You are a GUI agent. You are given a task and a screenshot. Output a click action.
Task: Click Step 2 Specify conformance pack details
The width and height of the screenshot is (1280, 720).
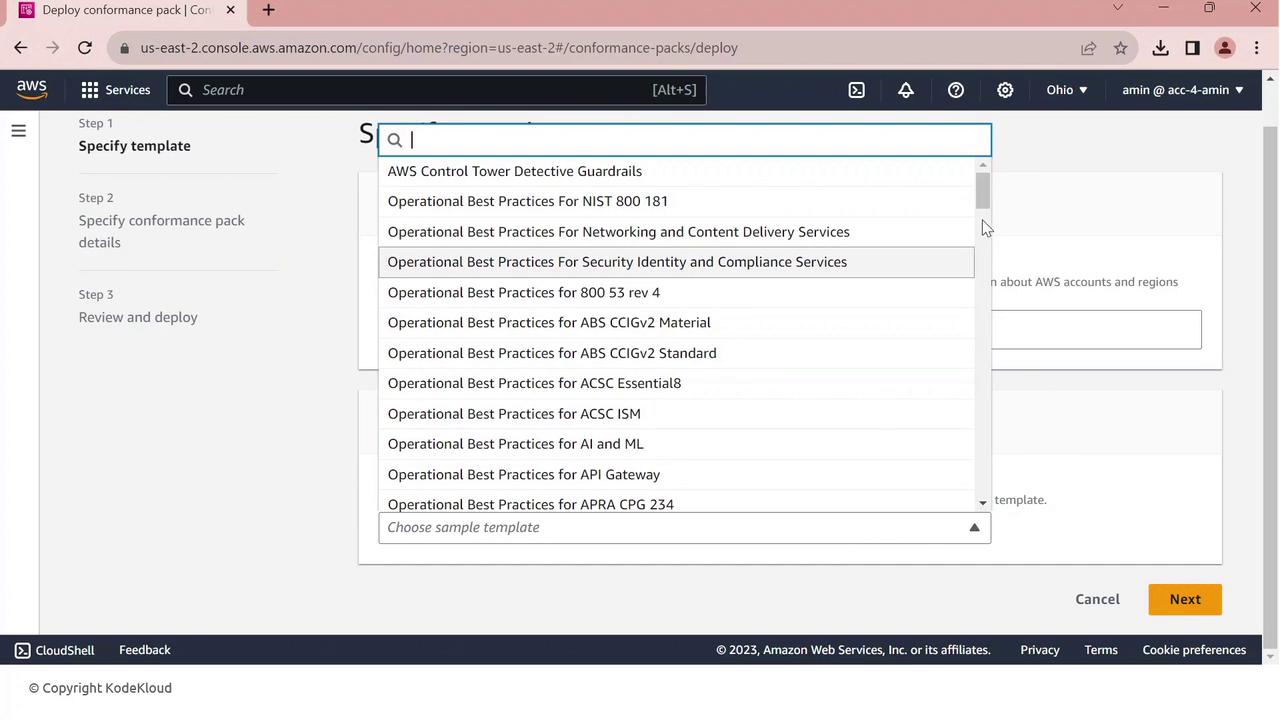pyautogui.click(x=162, y=231)
